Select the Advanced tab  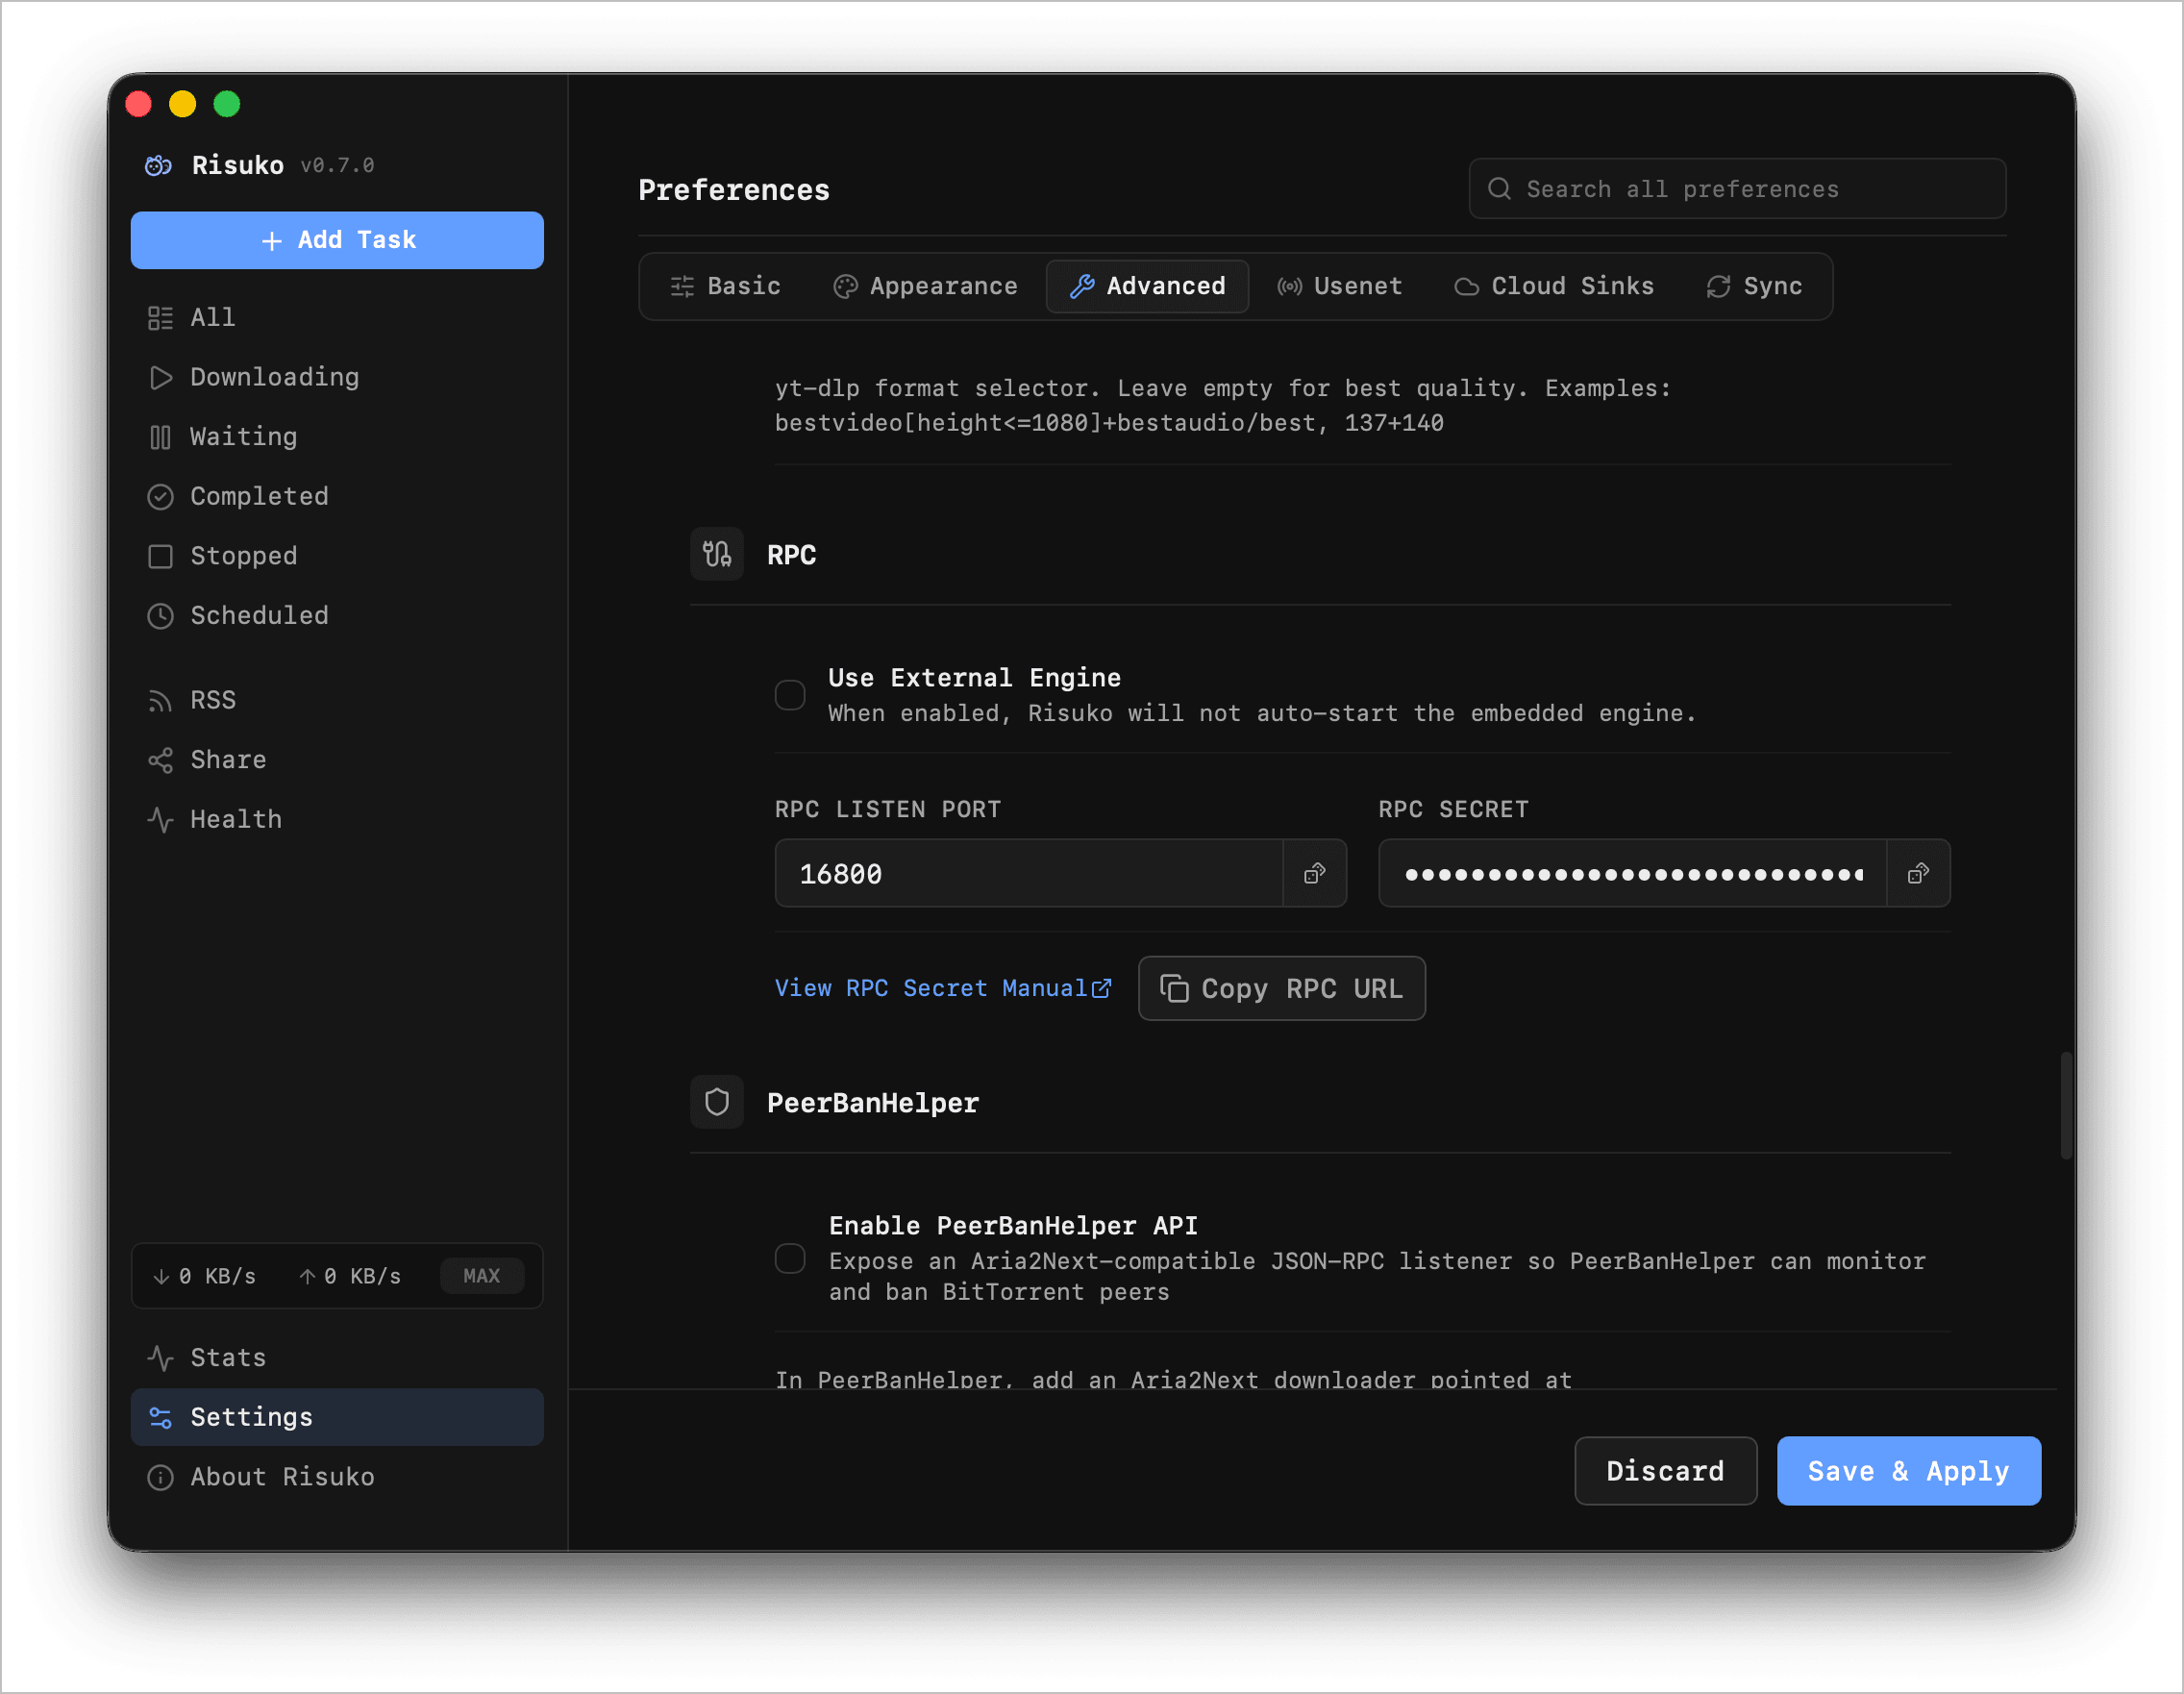coord(1148,287)
